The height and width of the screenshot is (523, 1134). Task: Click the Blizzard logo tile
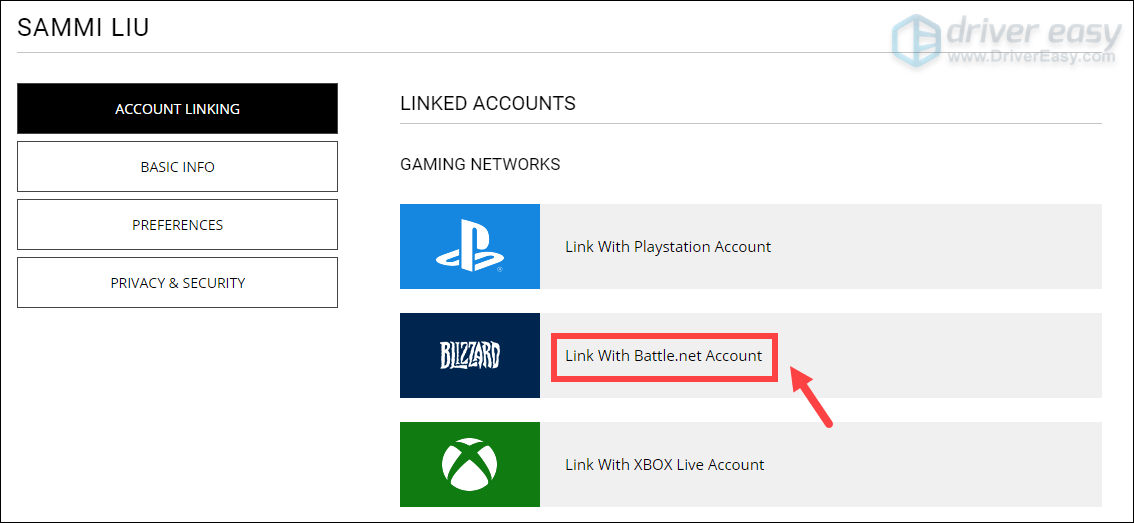point(469,355)
